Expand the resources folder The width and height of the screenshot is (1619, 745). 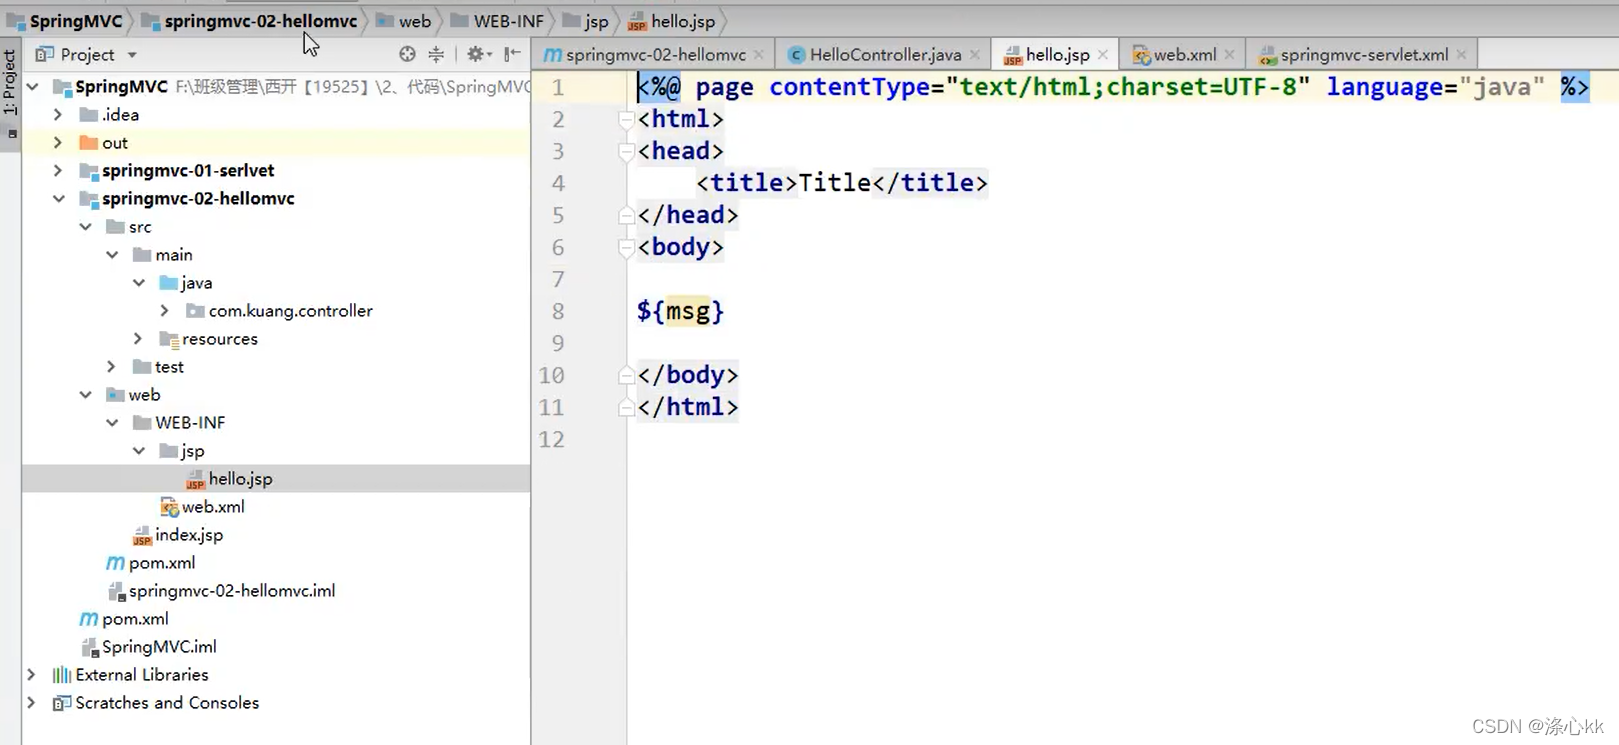coord(138,339)
